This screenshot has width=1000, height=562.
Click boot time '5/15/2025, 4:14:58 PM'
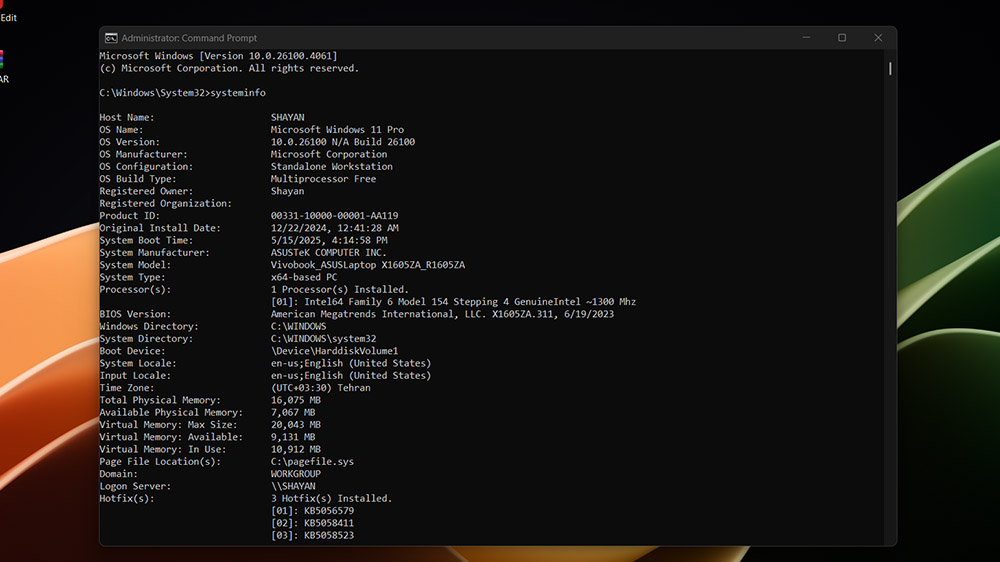329,240
